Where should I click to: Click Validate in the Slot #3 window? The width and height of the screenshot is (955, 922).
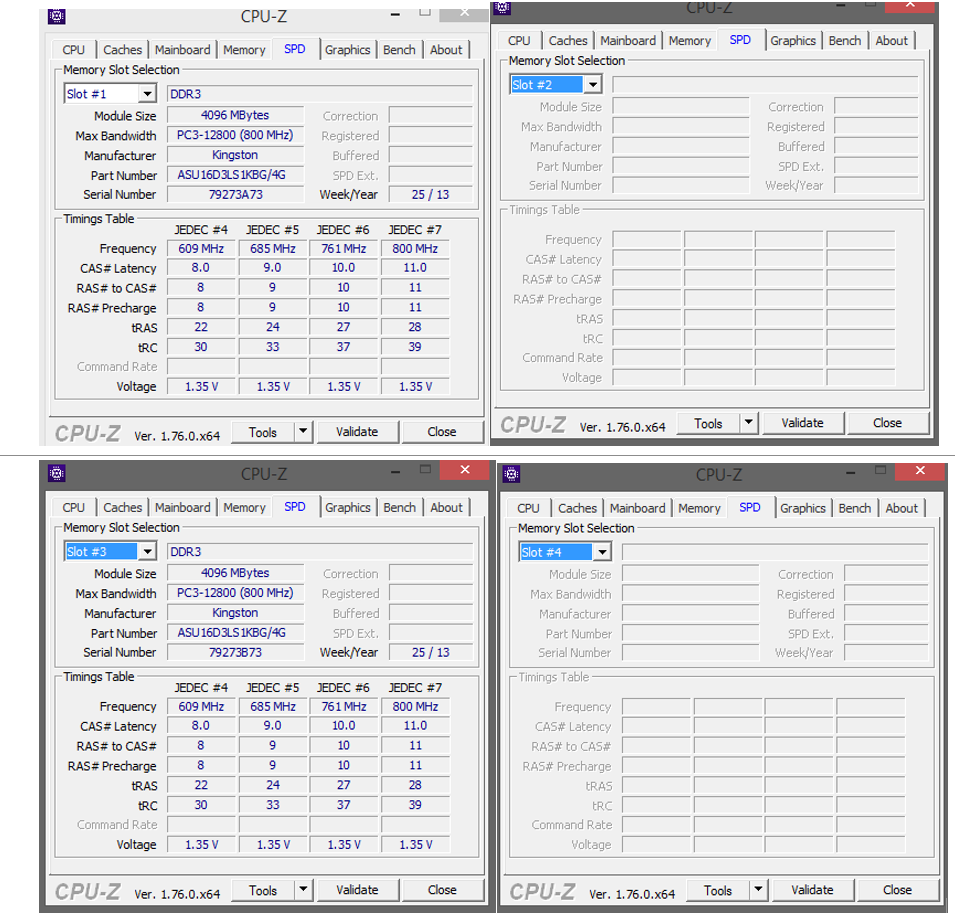[x=357, y=890]
